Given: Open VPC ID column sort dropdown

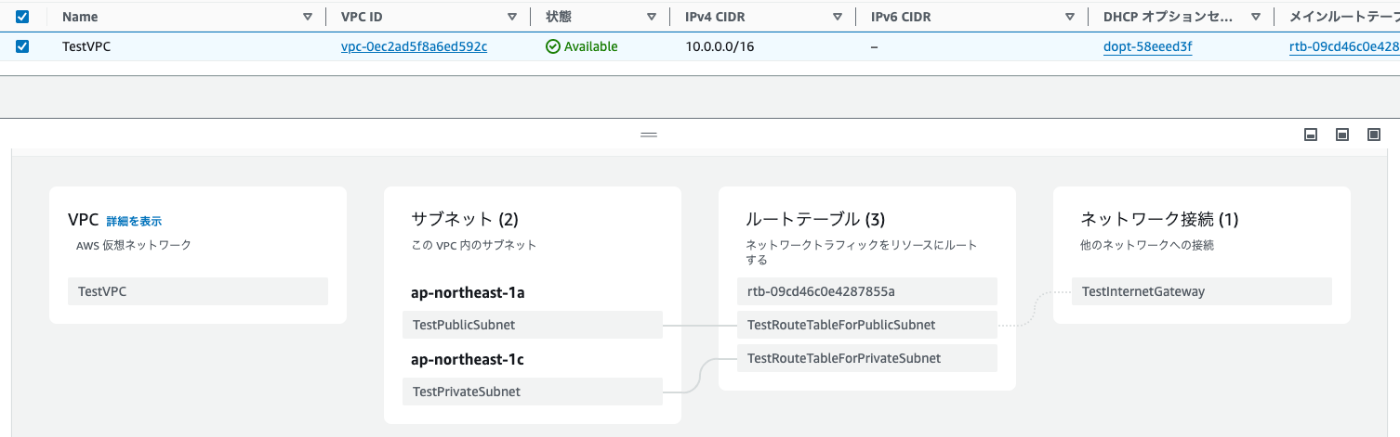Looking at the screenshot, I should coord(512,17).
